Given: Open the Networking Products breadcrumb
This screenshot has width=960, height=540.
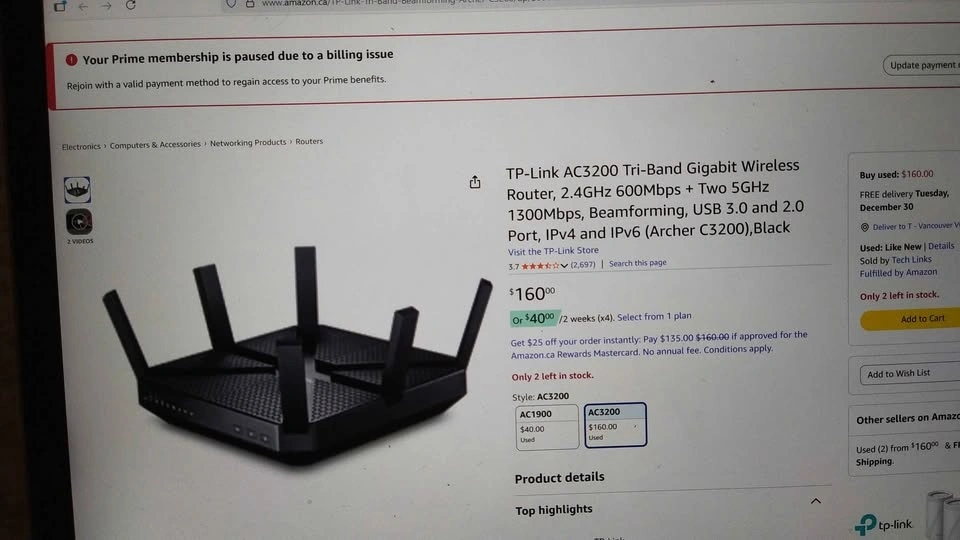Looking at the screenshot, I should [x=248, y=143].
